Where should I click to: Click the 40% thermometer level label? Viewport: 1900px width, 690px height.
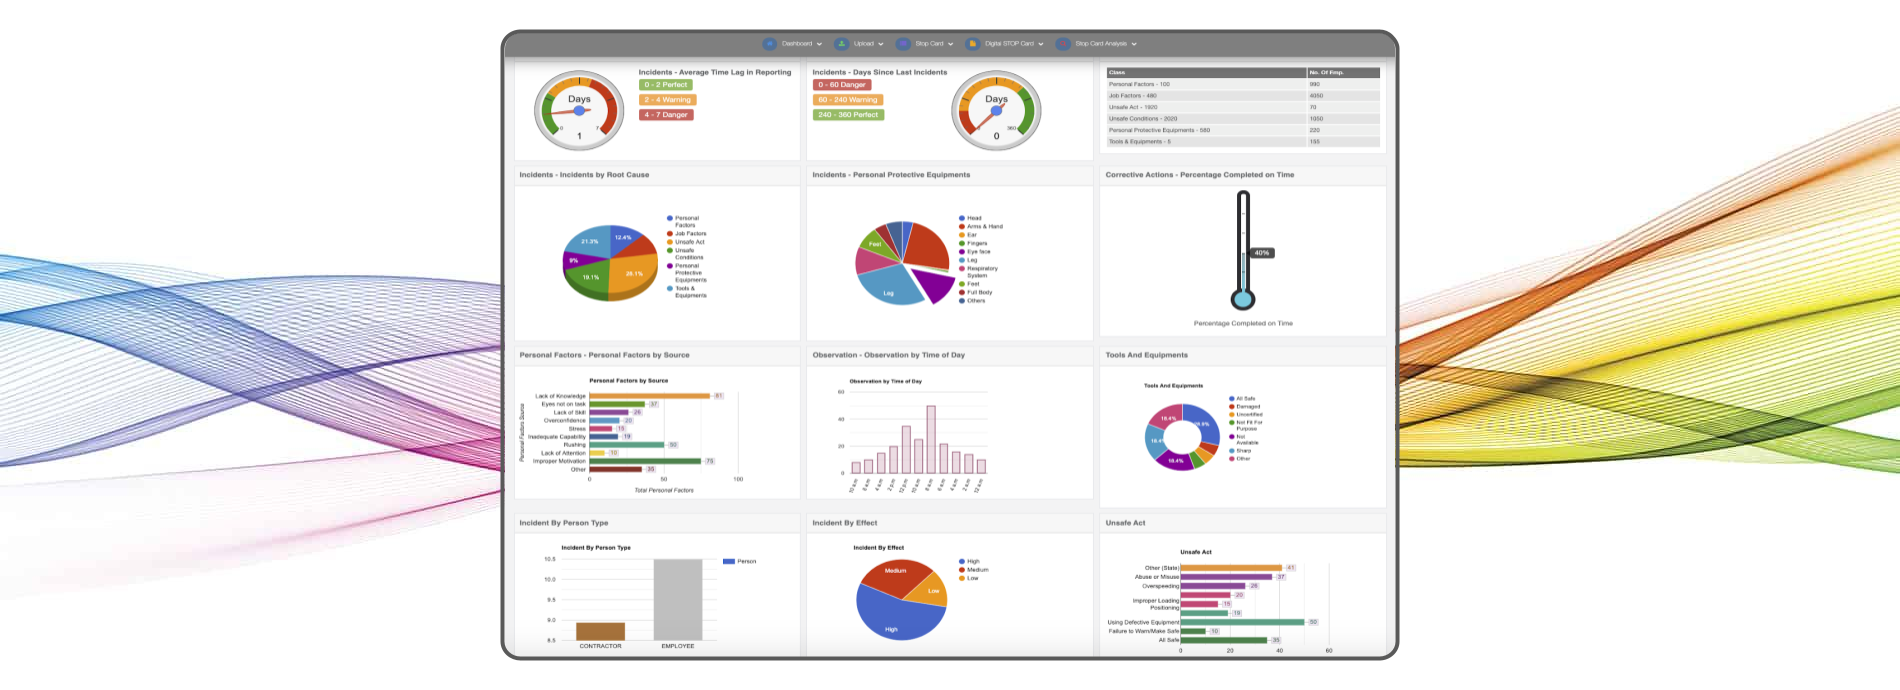[x=1262, y=253]
